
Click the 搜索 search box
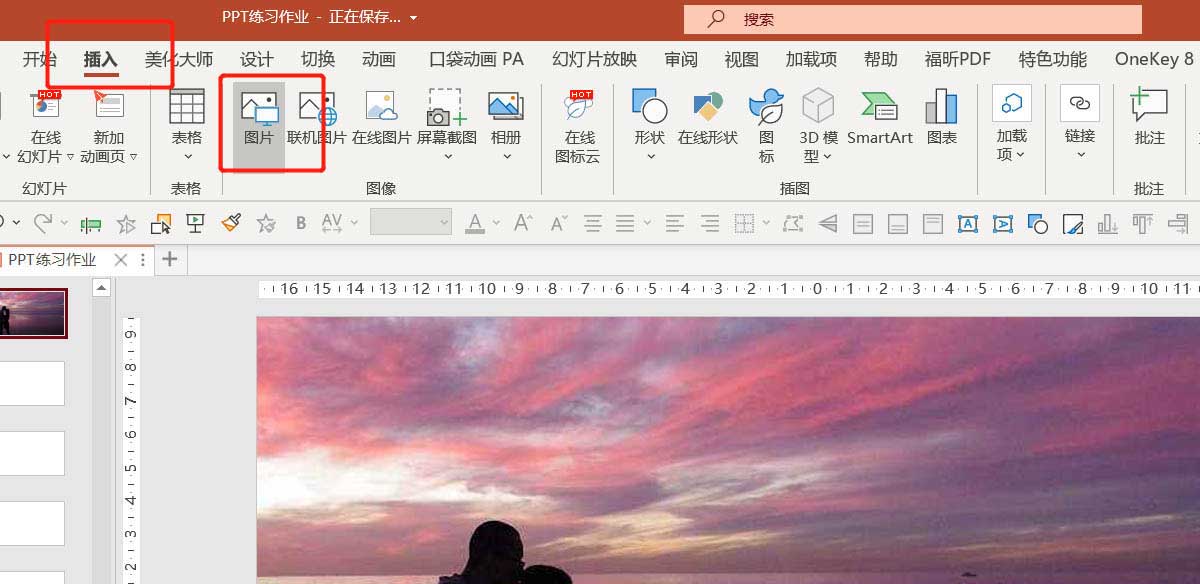click(x=913, y=19)
